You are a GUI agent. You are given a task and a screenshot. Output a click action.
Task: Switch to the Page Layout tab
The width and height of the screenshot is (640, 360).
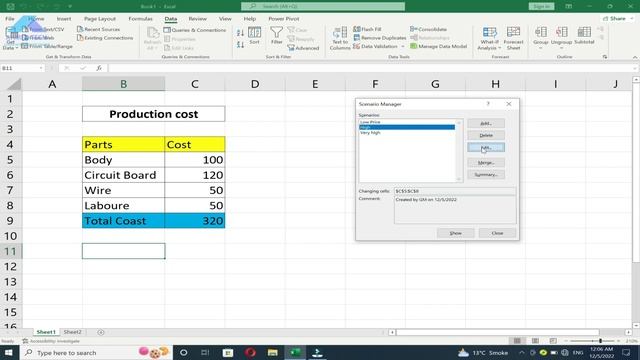click(x=100, y=19)
